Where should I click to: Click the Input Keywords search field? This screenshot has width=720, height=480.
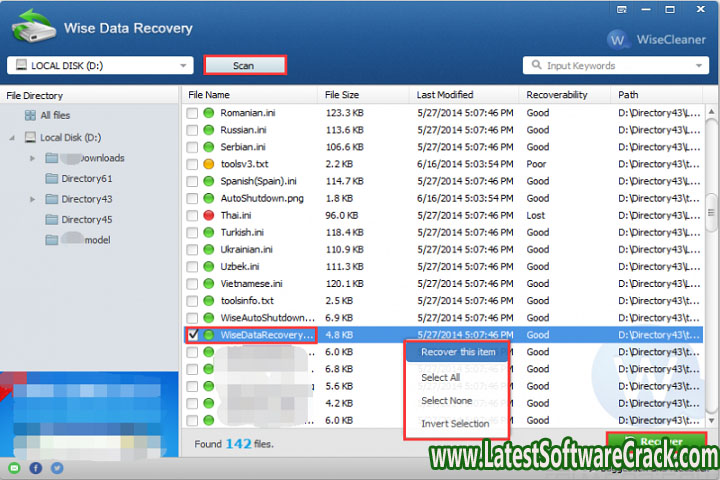(615, 65)
